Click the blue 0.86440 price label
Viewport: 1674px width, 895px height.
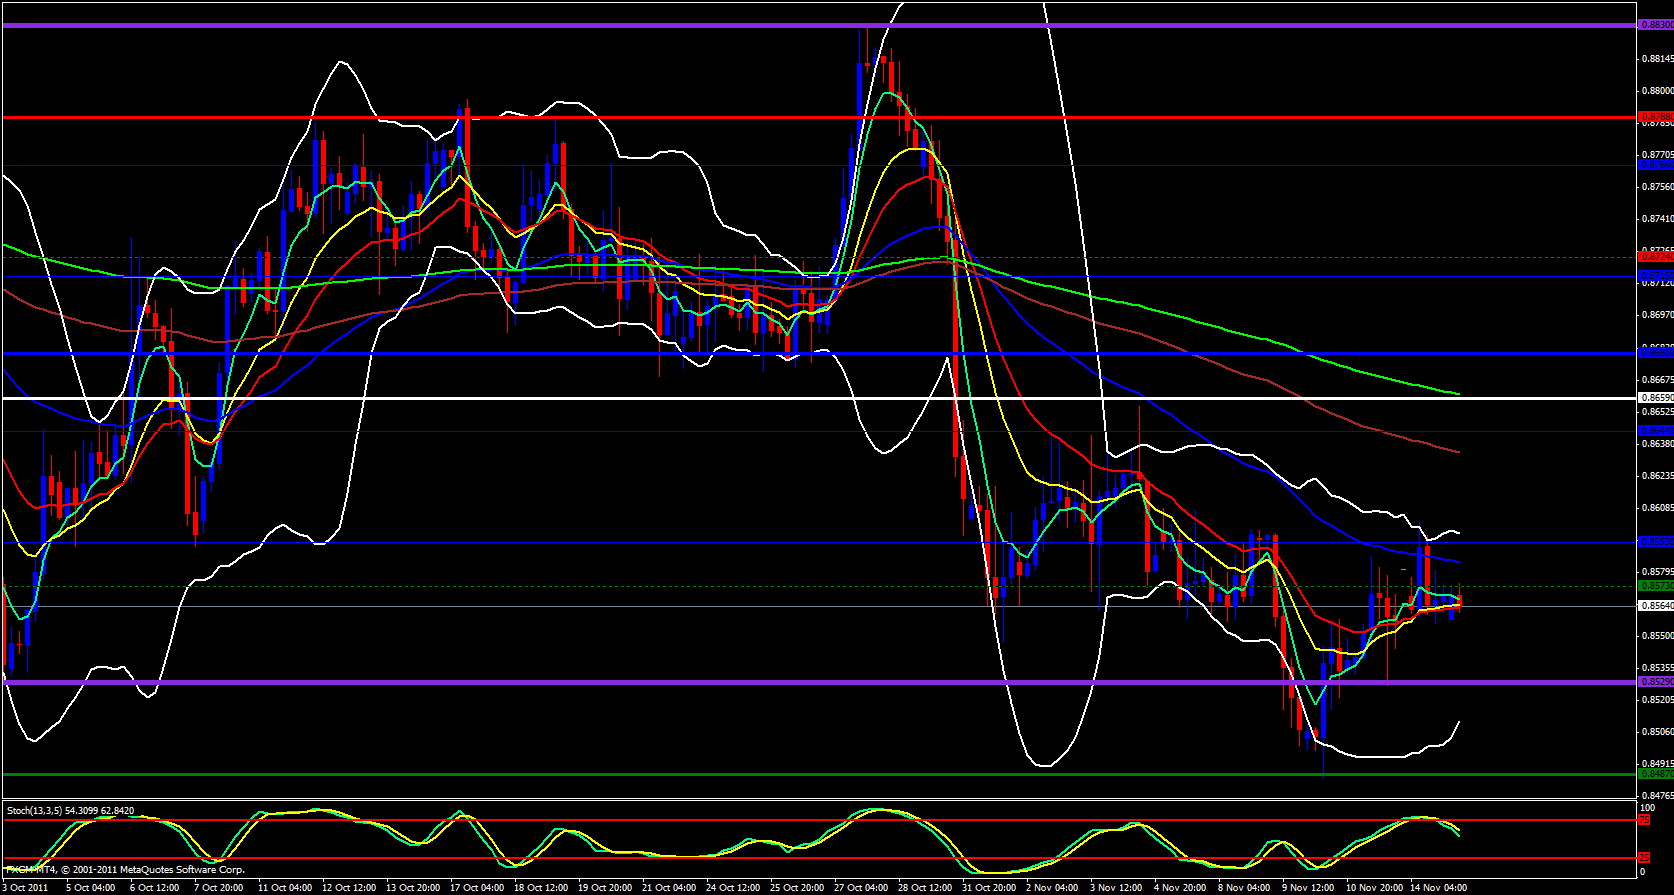[x=1655, y=431]
